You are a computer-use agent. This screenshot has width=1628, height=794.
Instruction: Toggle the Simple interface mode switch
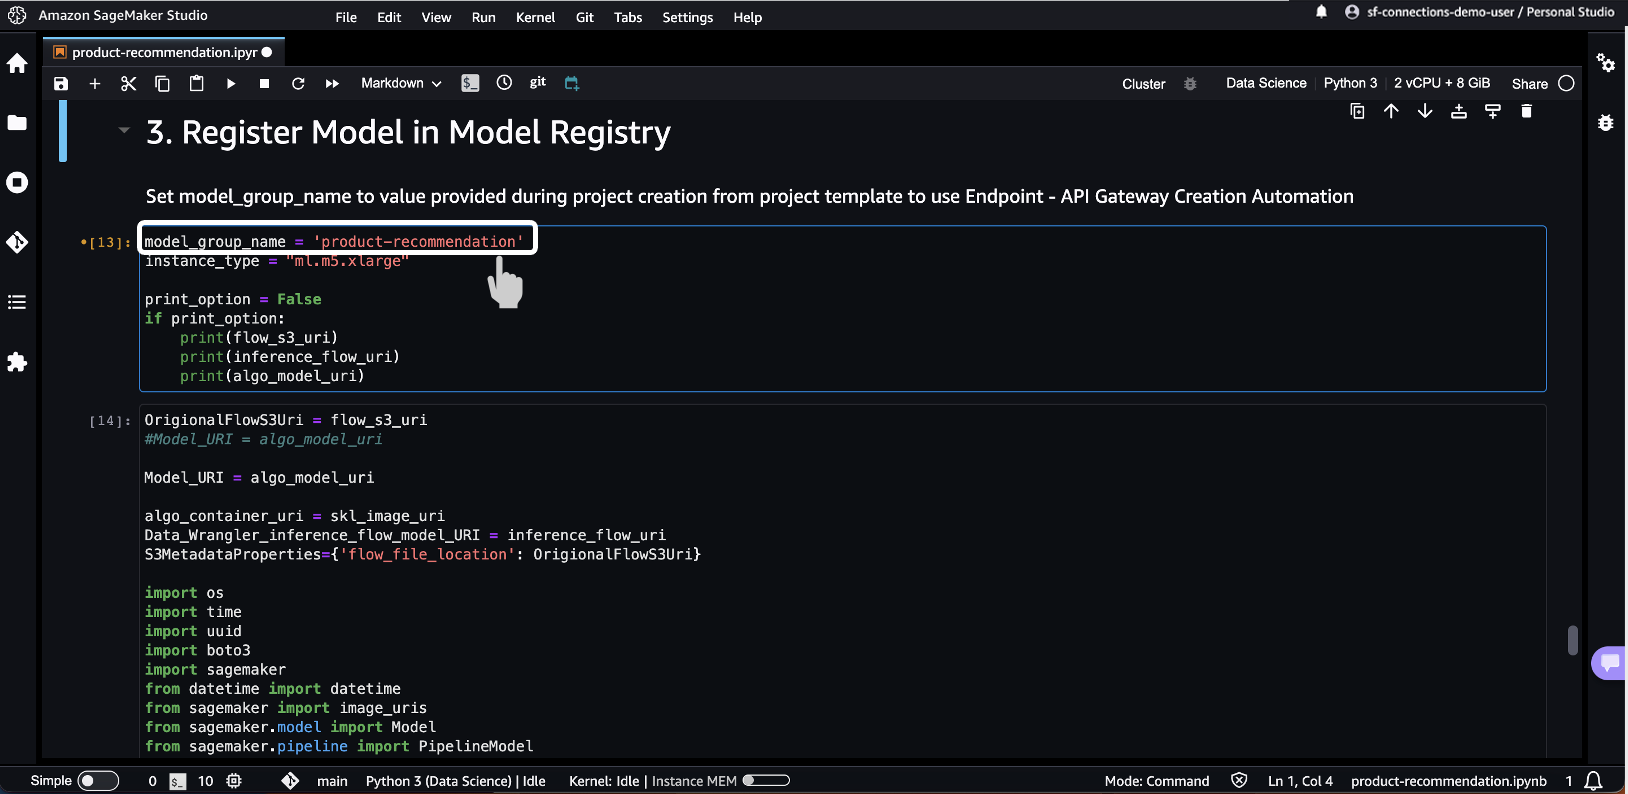click(97, 781)
